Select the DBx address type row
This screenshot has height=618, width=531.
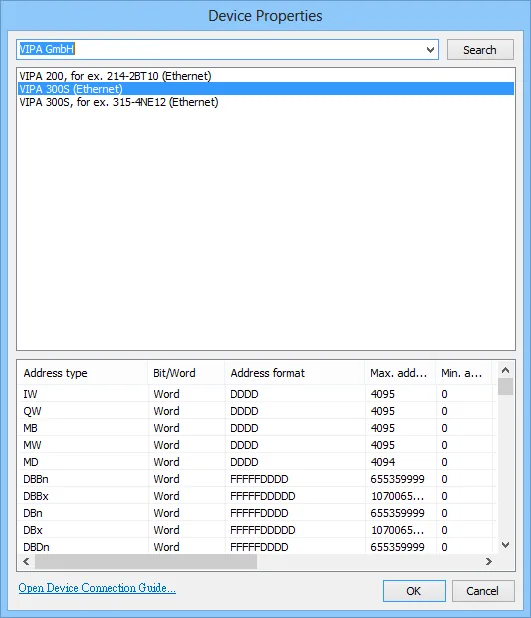[x=257, y=530]
